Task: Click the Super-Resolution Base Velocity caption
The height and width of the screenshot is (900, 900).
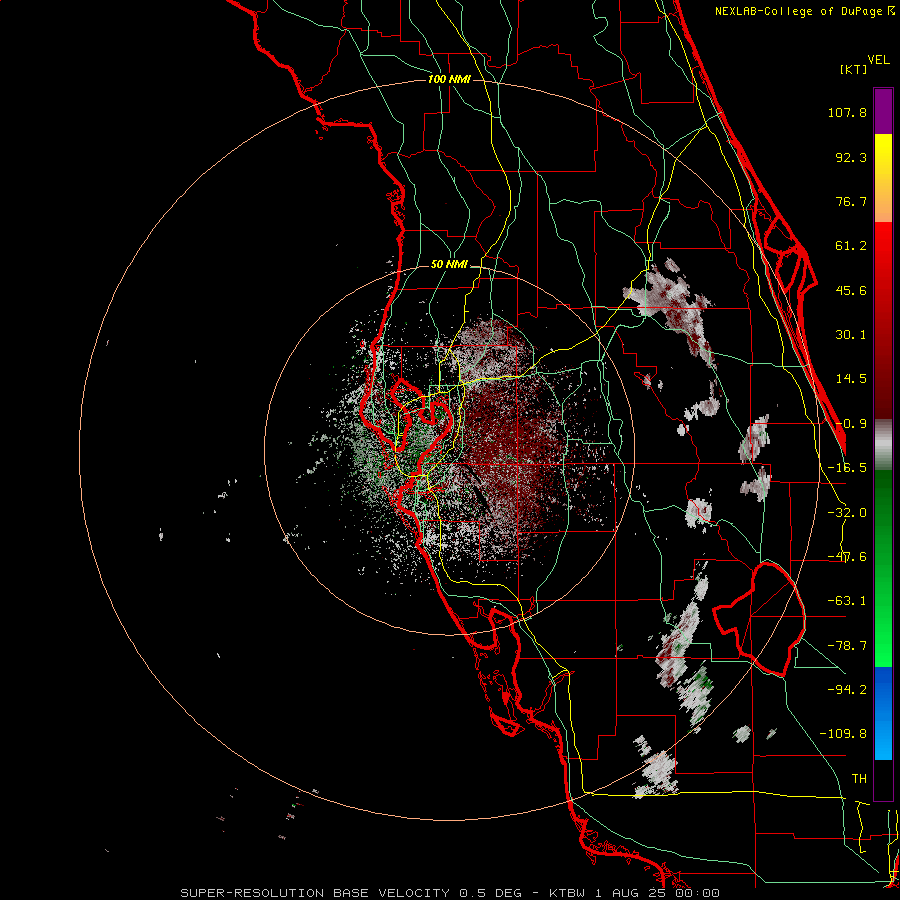Action: point(450,893)
